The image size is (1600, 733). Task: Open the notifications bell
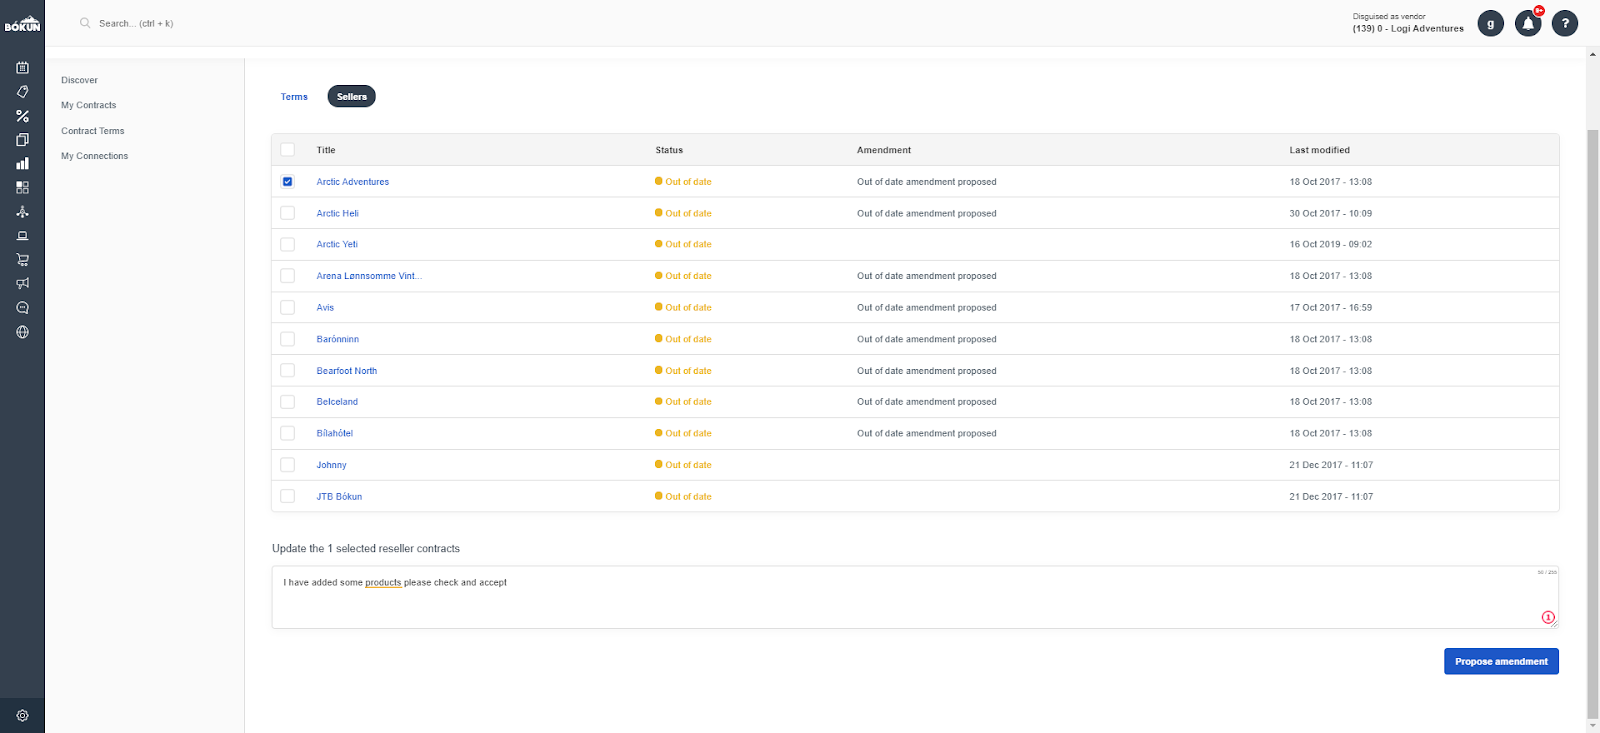(1528, 23)
